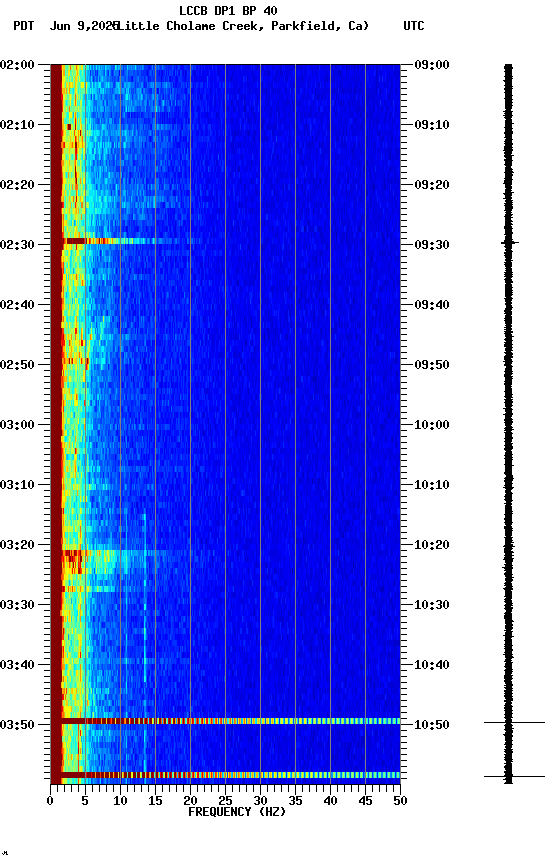552x864 pixels.
Task: Click the seismogram spike beside 10:50 UTC
Action: point(515,722)
